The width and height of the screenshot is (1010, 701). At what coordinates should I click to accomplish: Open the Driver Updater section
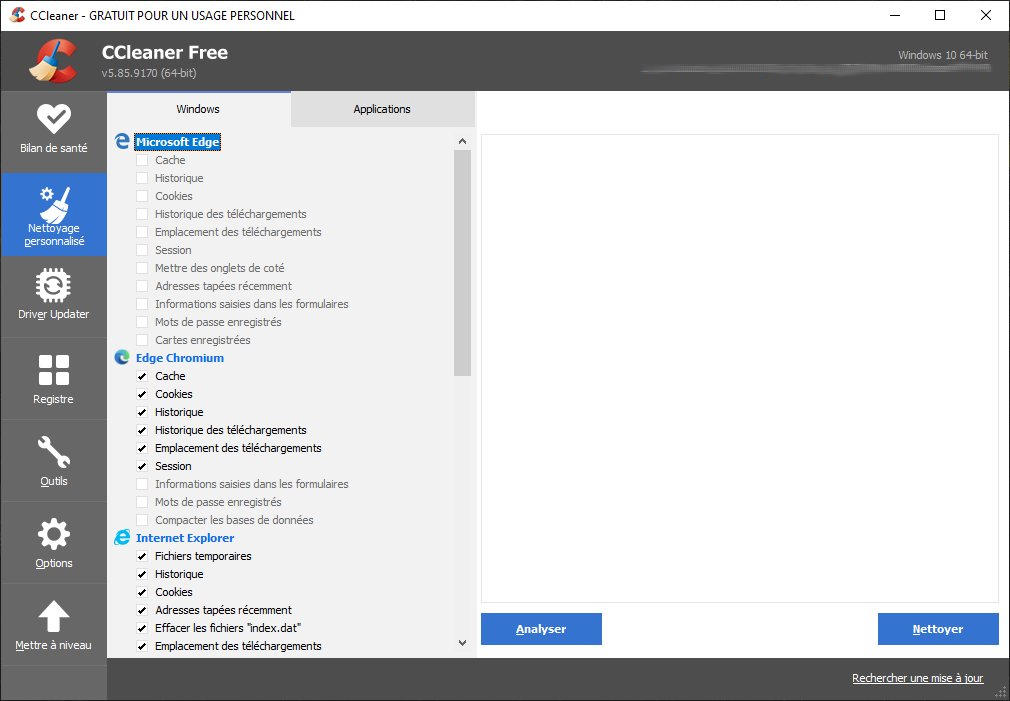(x=53, y=297)
